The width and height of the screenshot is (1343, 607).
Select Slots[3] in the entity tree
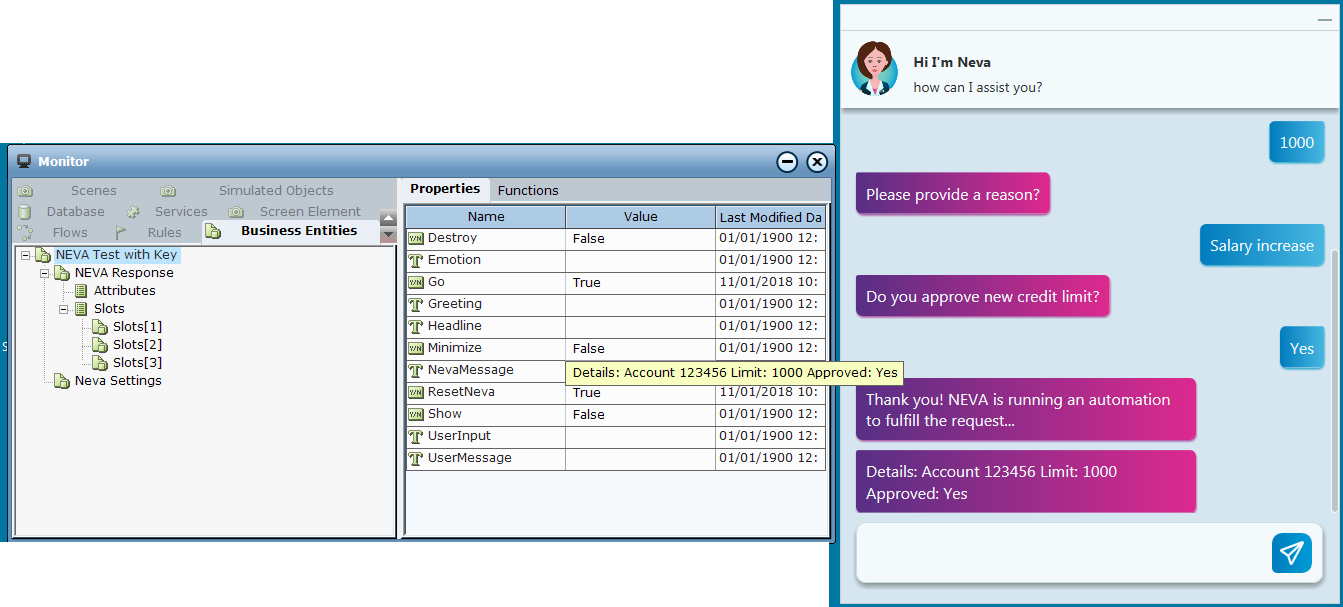tap(137, 363)
